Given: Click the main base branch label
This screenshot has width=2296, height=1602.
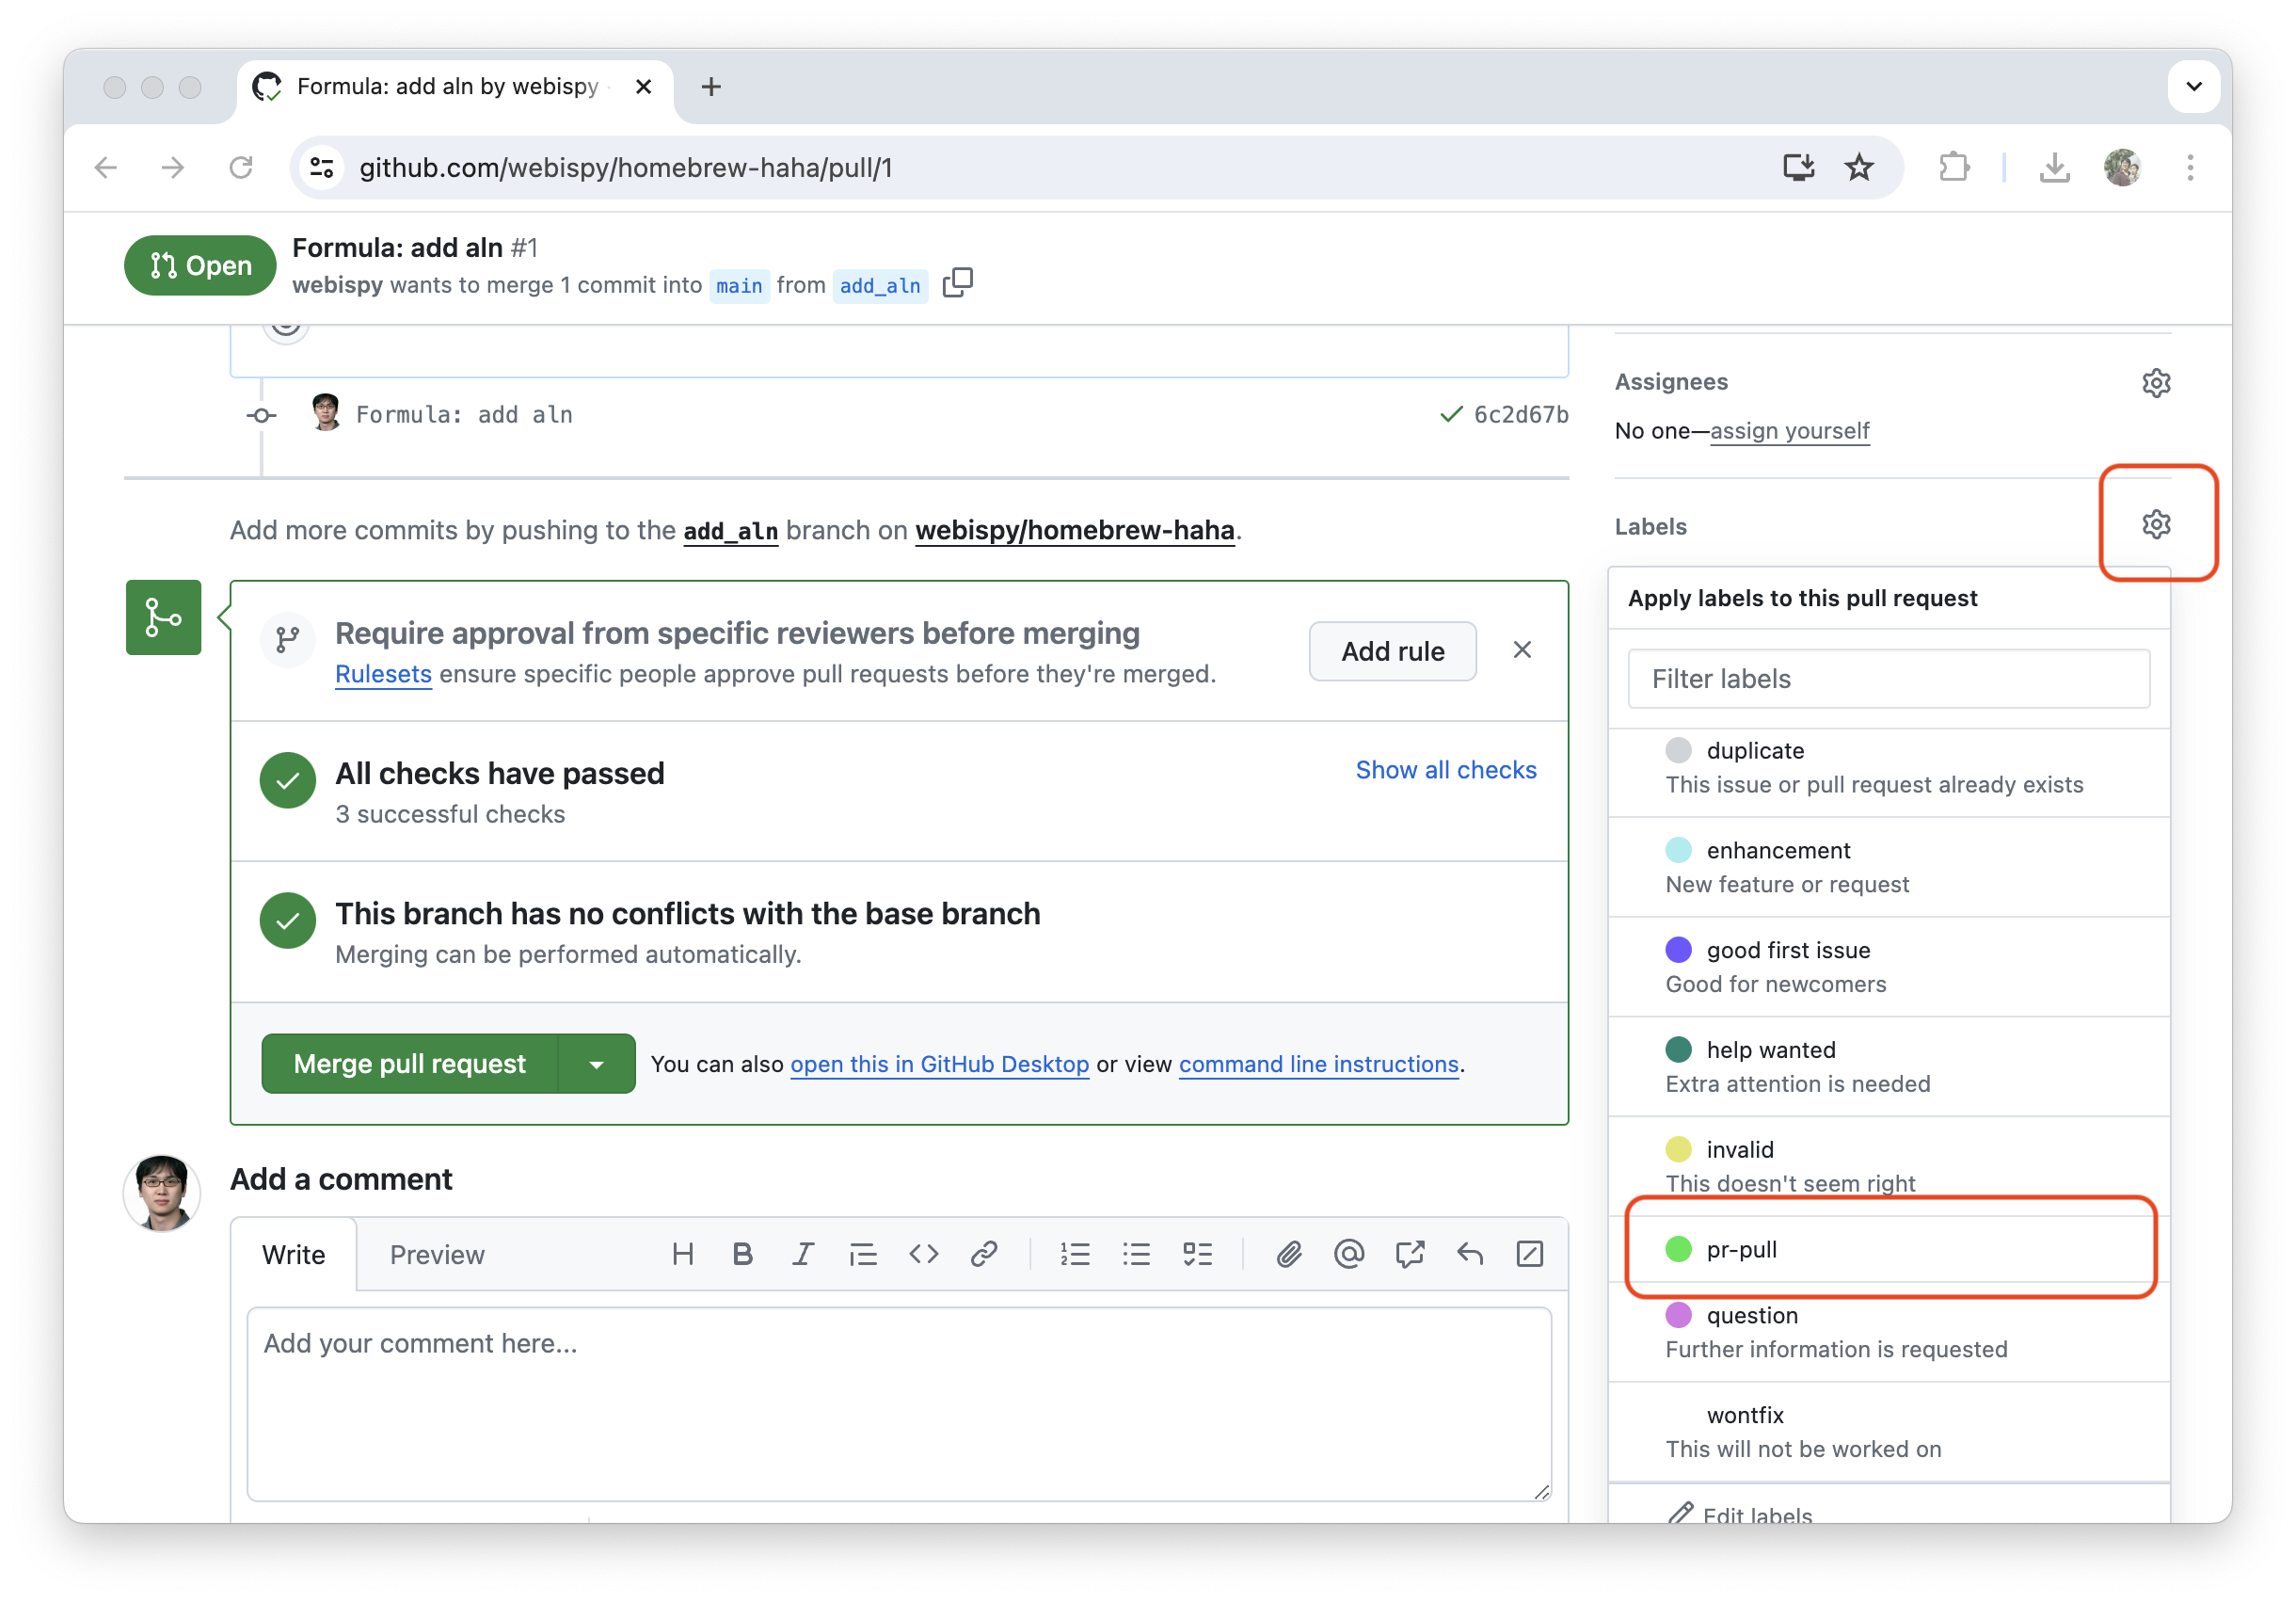Looking at the screenshot, I should [x=739, y=286].
